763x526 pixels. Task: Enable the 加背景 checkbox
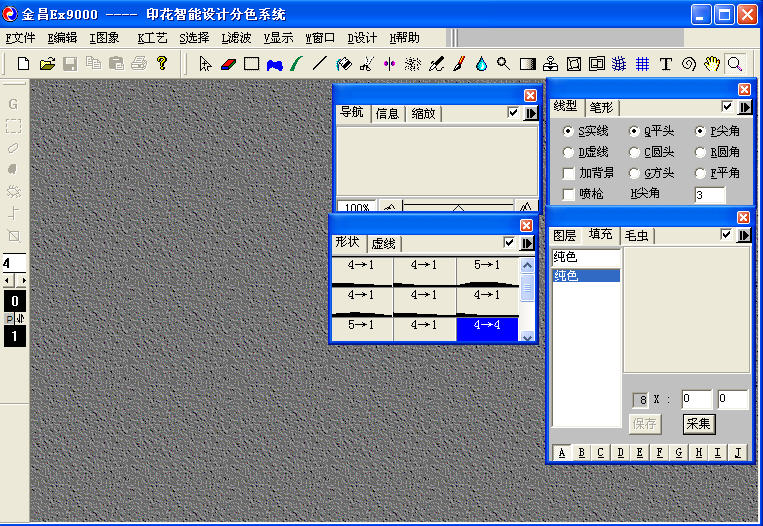coord(568,173)
